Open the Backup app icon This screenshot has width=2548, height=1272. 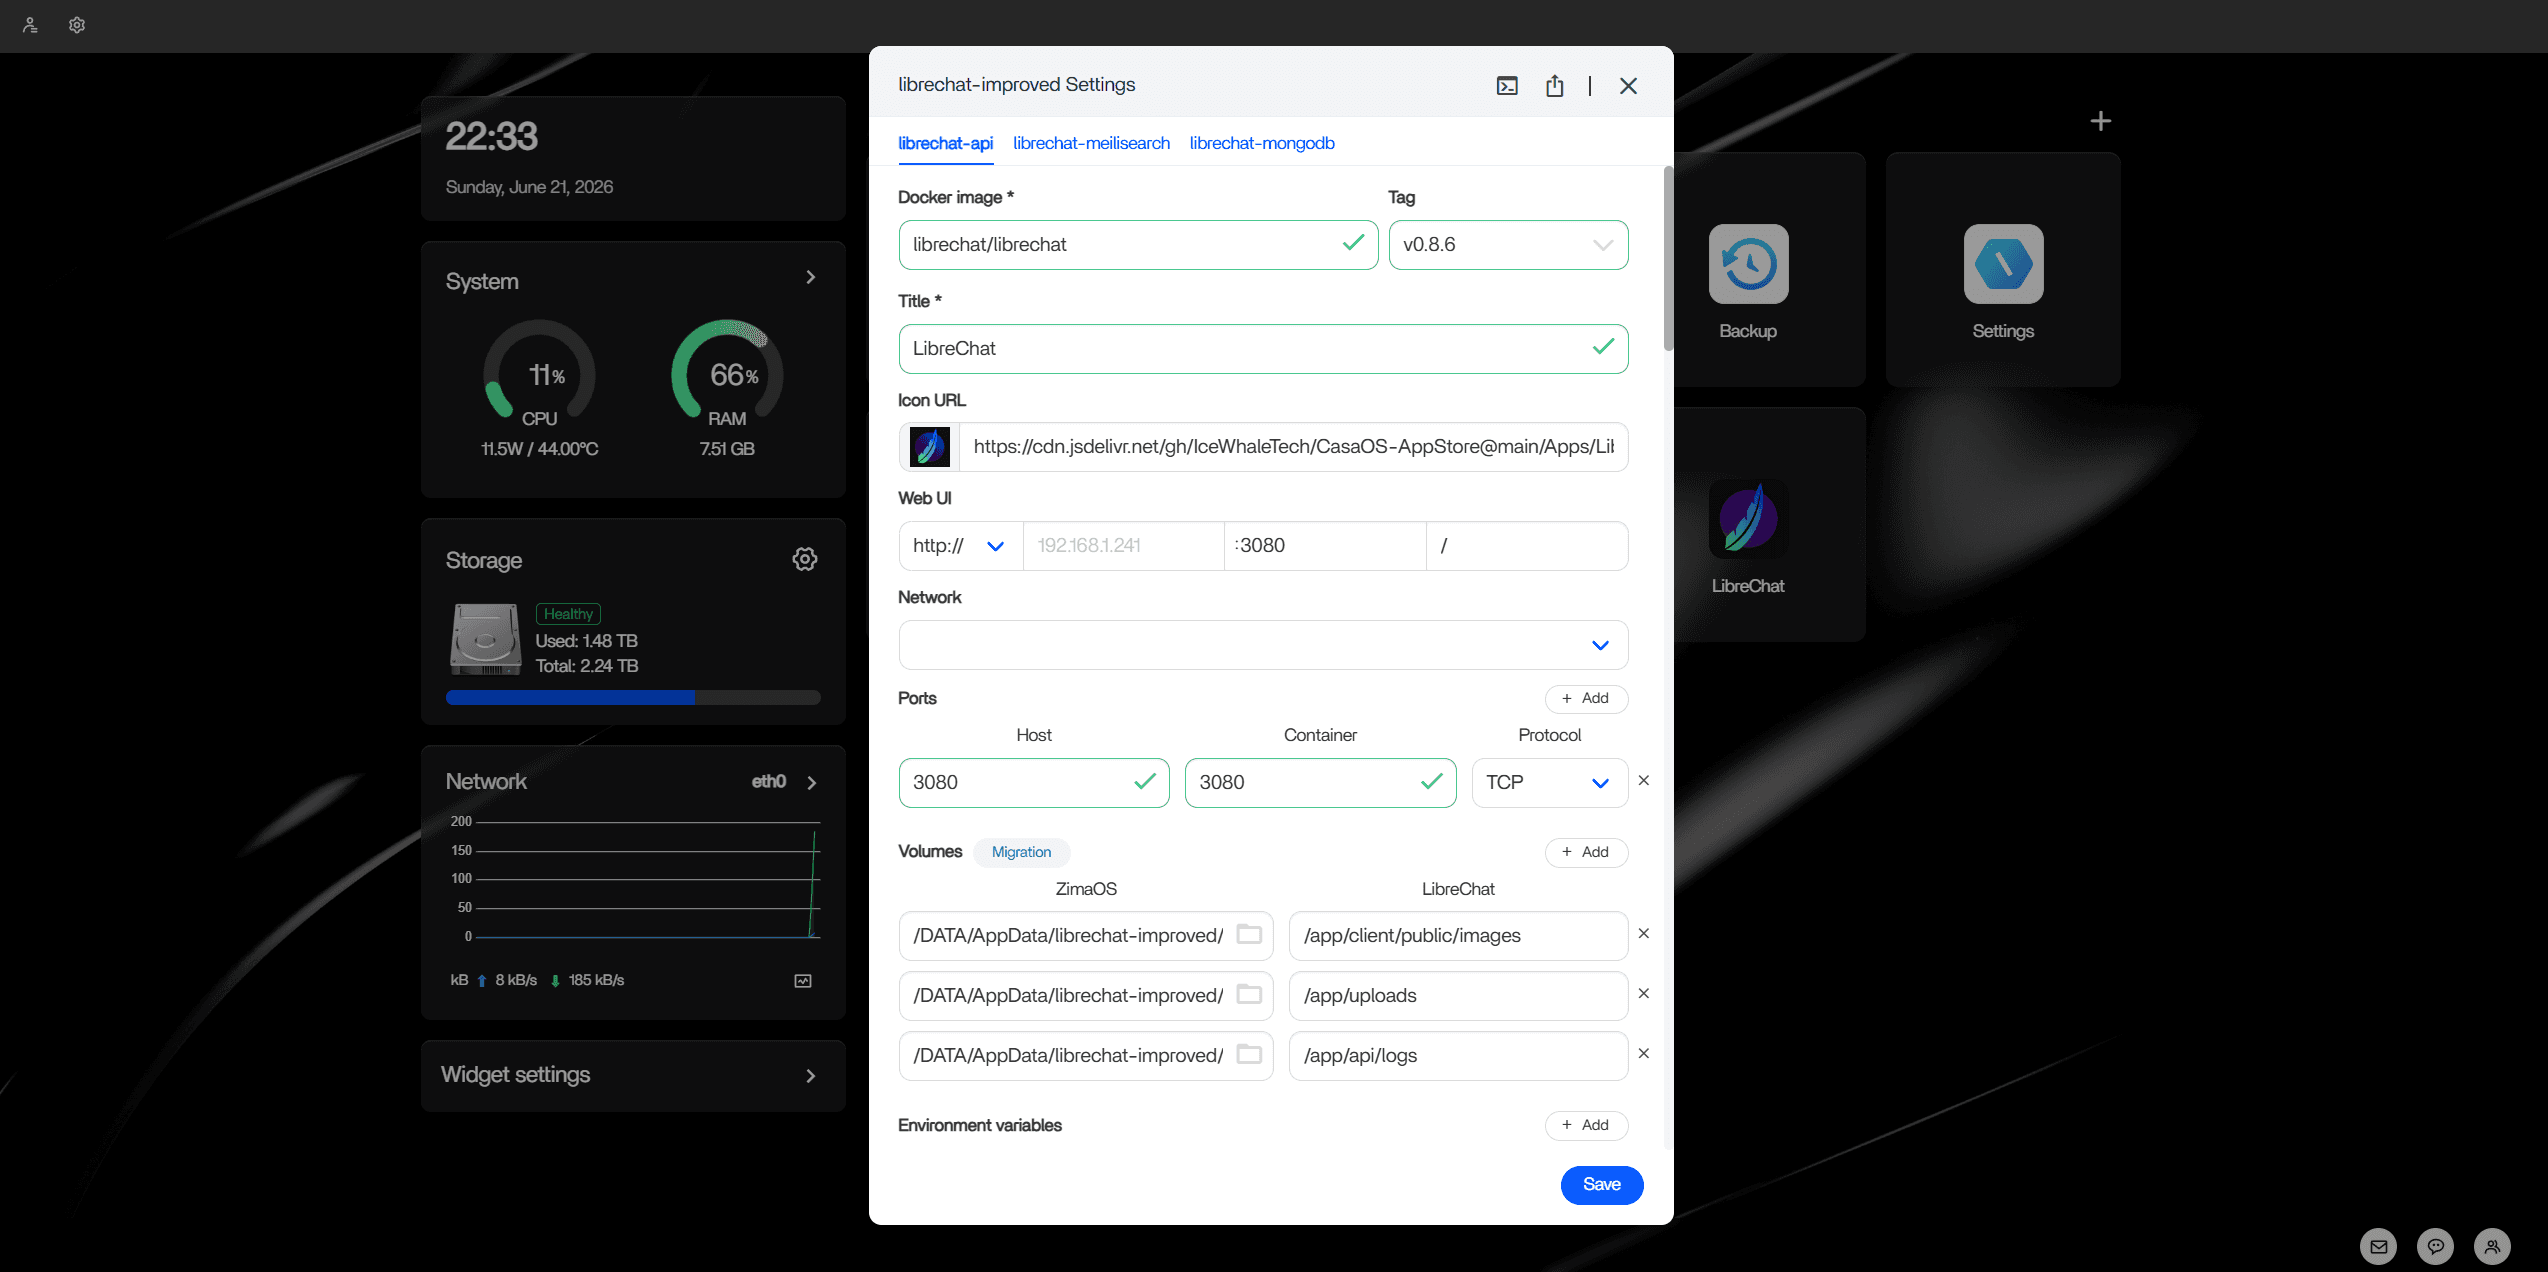(x=1748, y=264)
